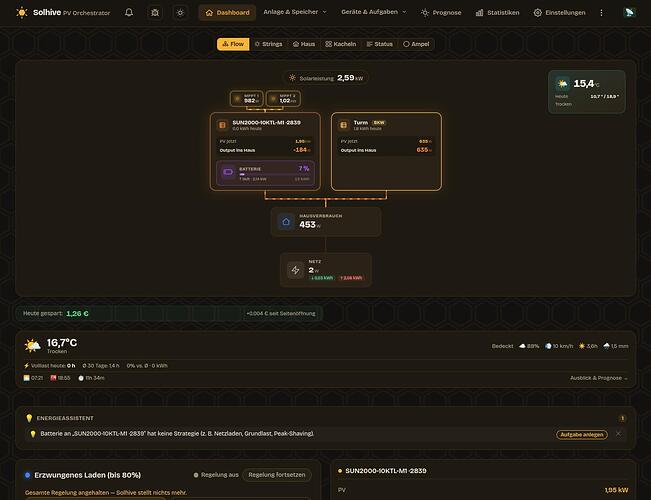The width and height of the screenshot is (651, 500).
Task: Click the Energieassistent lightbulb icon
Action: (x=29, y=418)
